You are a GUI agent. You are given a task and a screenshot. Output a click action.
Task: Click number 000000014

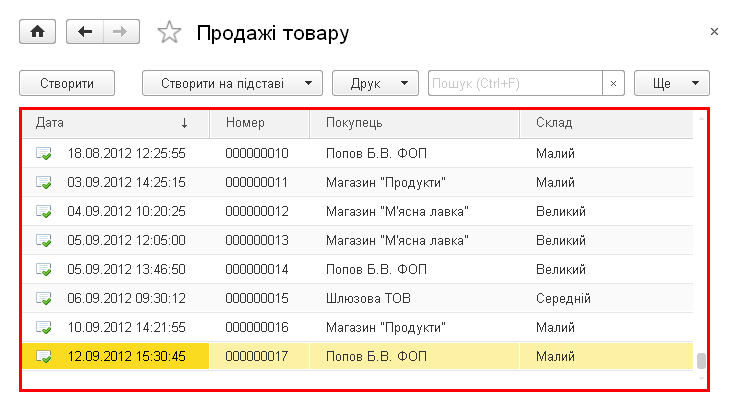(x=257, y=270)
